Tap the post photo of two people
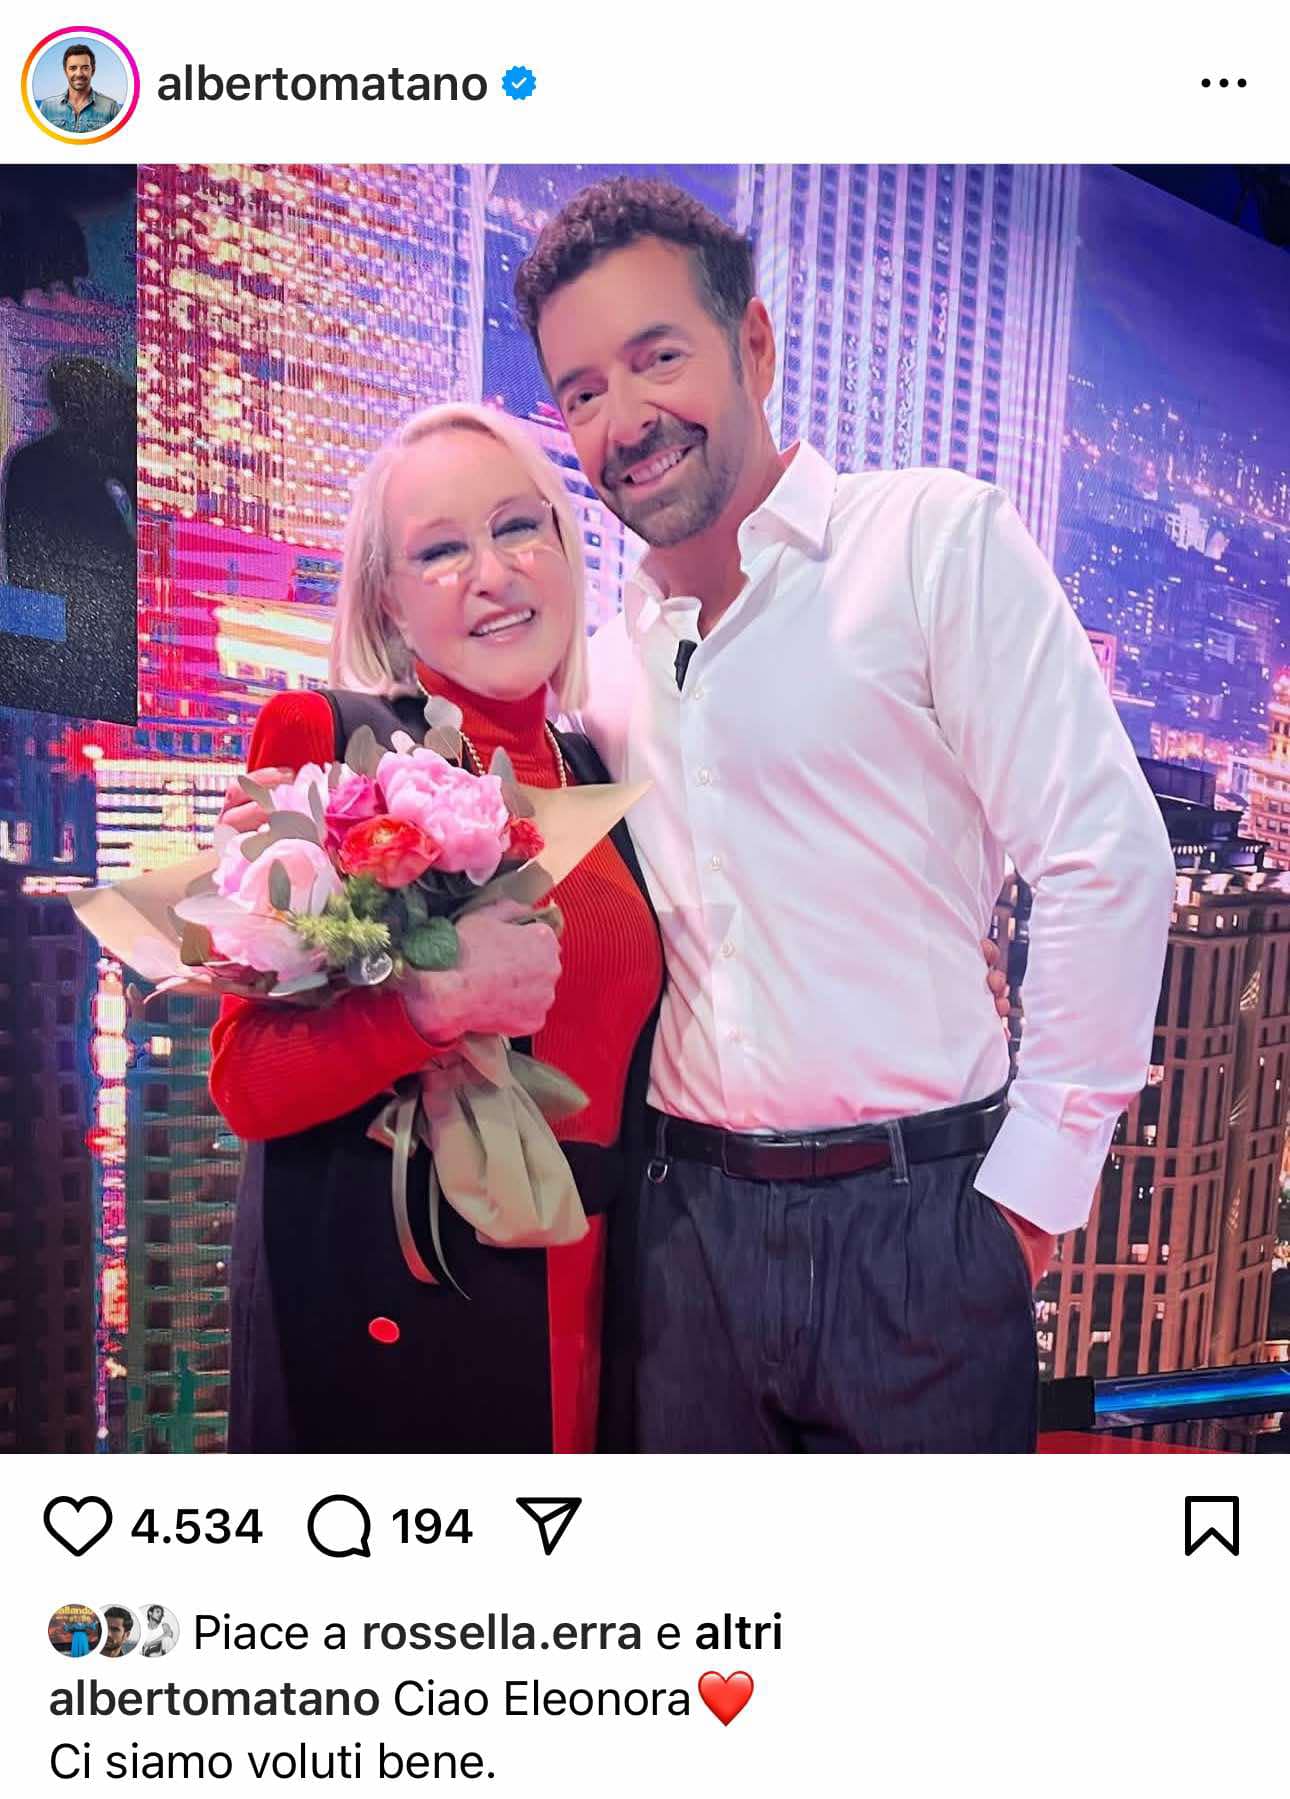This screenshot has height=1799, width=1290. click(x=645, y=808)
